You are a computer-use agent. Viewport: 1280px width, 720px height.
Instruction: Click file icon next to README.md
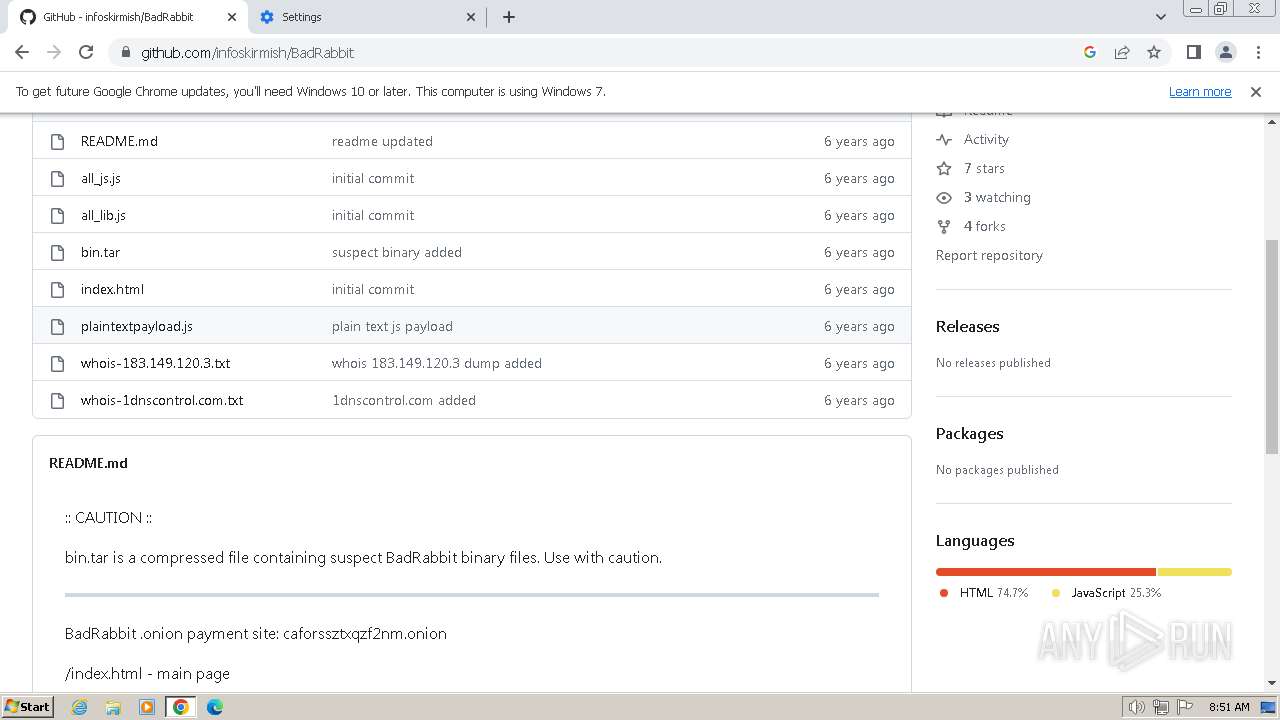[57, 141]
